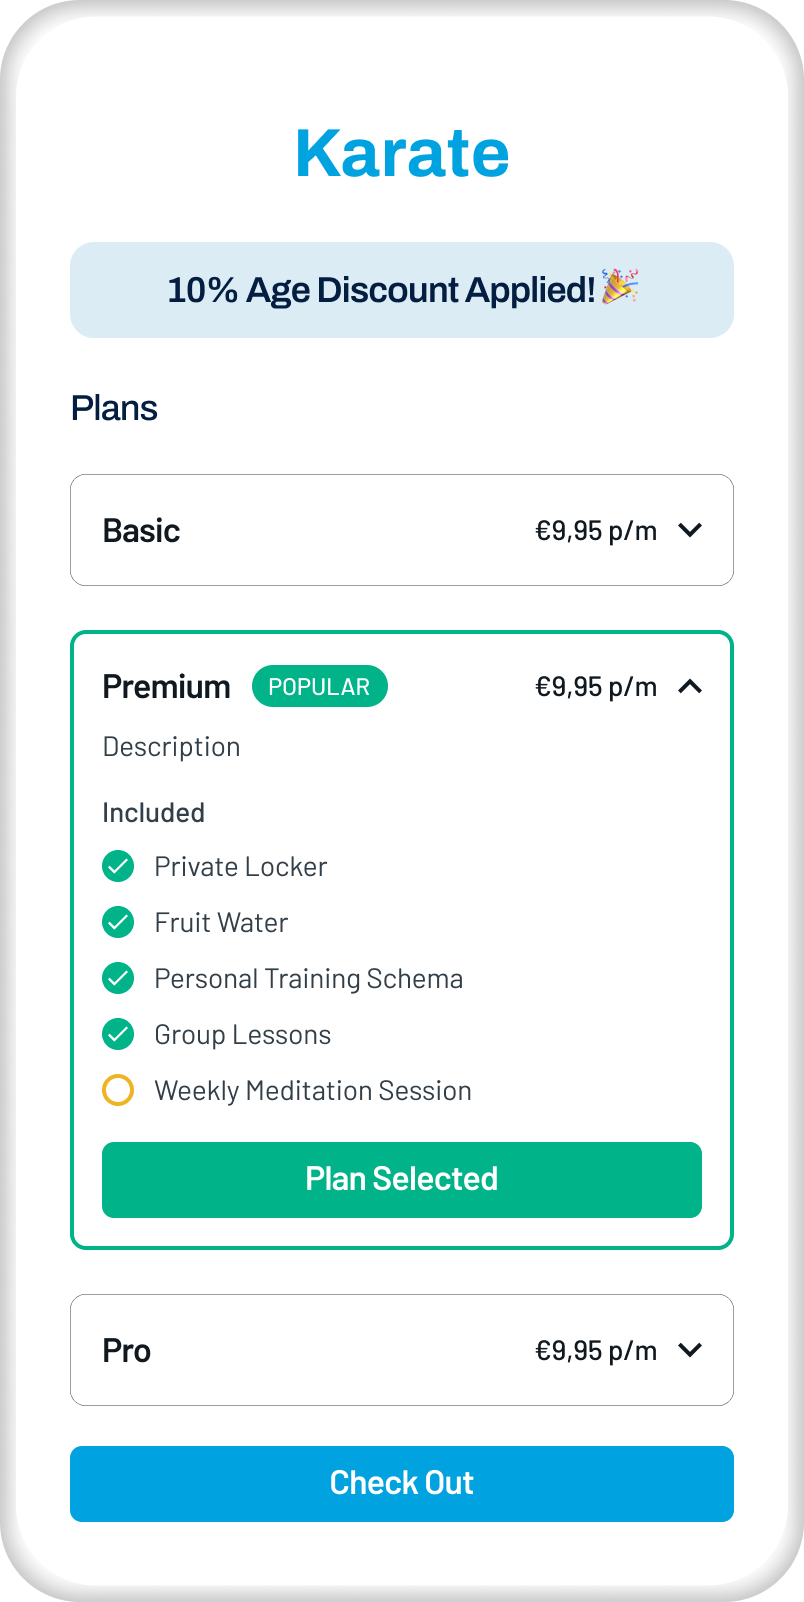
Task: Click the green check beside Fruit Water
Action: click(x=118, y=923)
